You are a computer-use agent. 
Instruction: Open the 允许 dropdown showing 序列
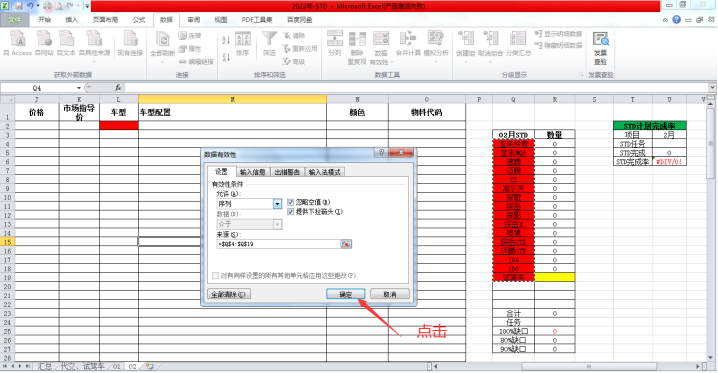(277, 204)
